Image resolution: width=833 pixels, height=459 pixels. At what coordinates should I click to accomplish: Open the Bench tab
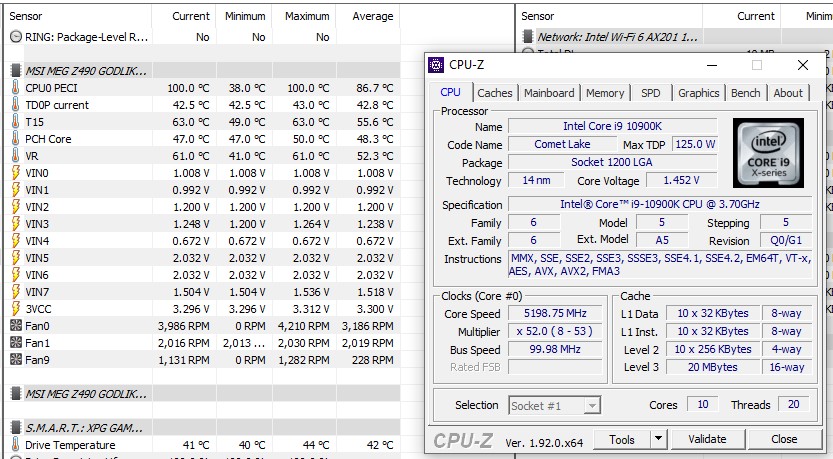click(x=745, y=93)
